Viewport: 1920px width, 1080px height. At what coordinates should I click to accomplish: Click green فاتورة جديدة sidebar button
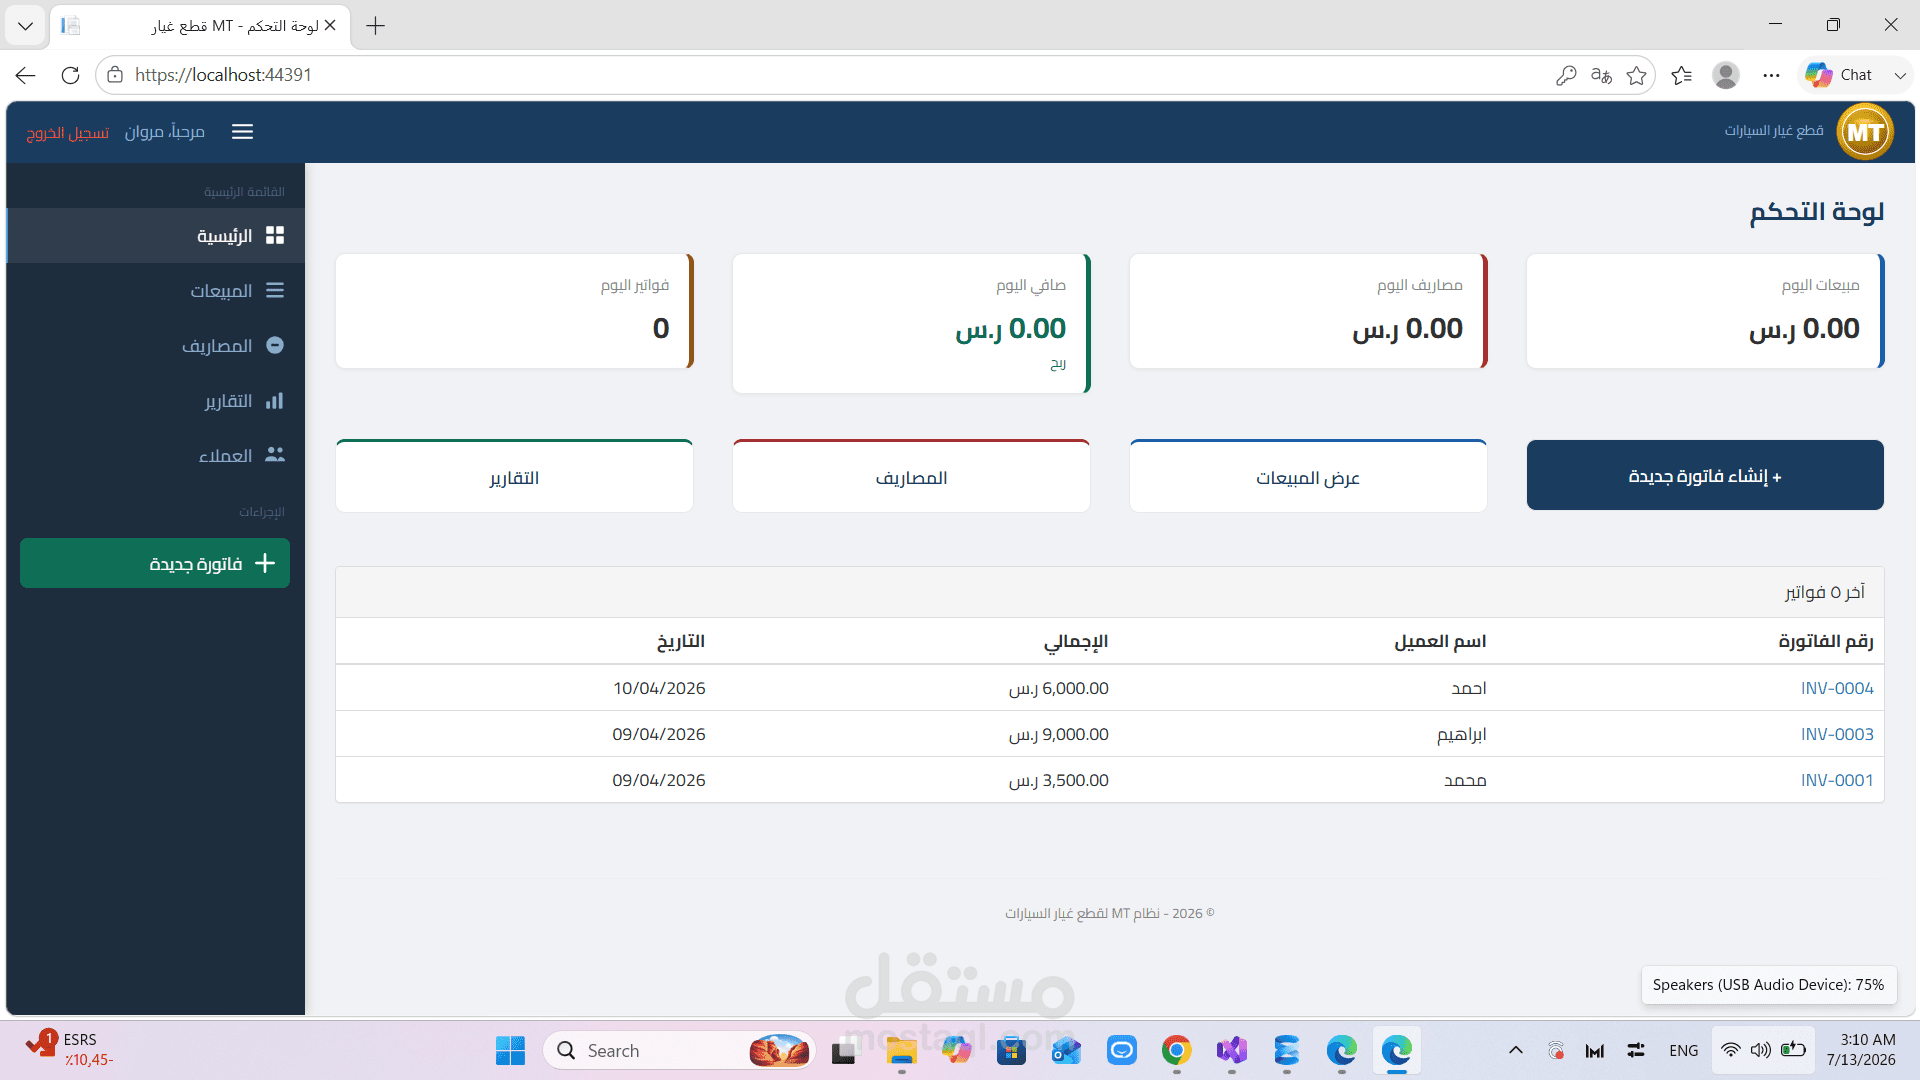155,564
